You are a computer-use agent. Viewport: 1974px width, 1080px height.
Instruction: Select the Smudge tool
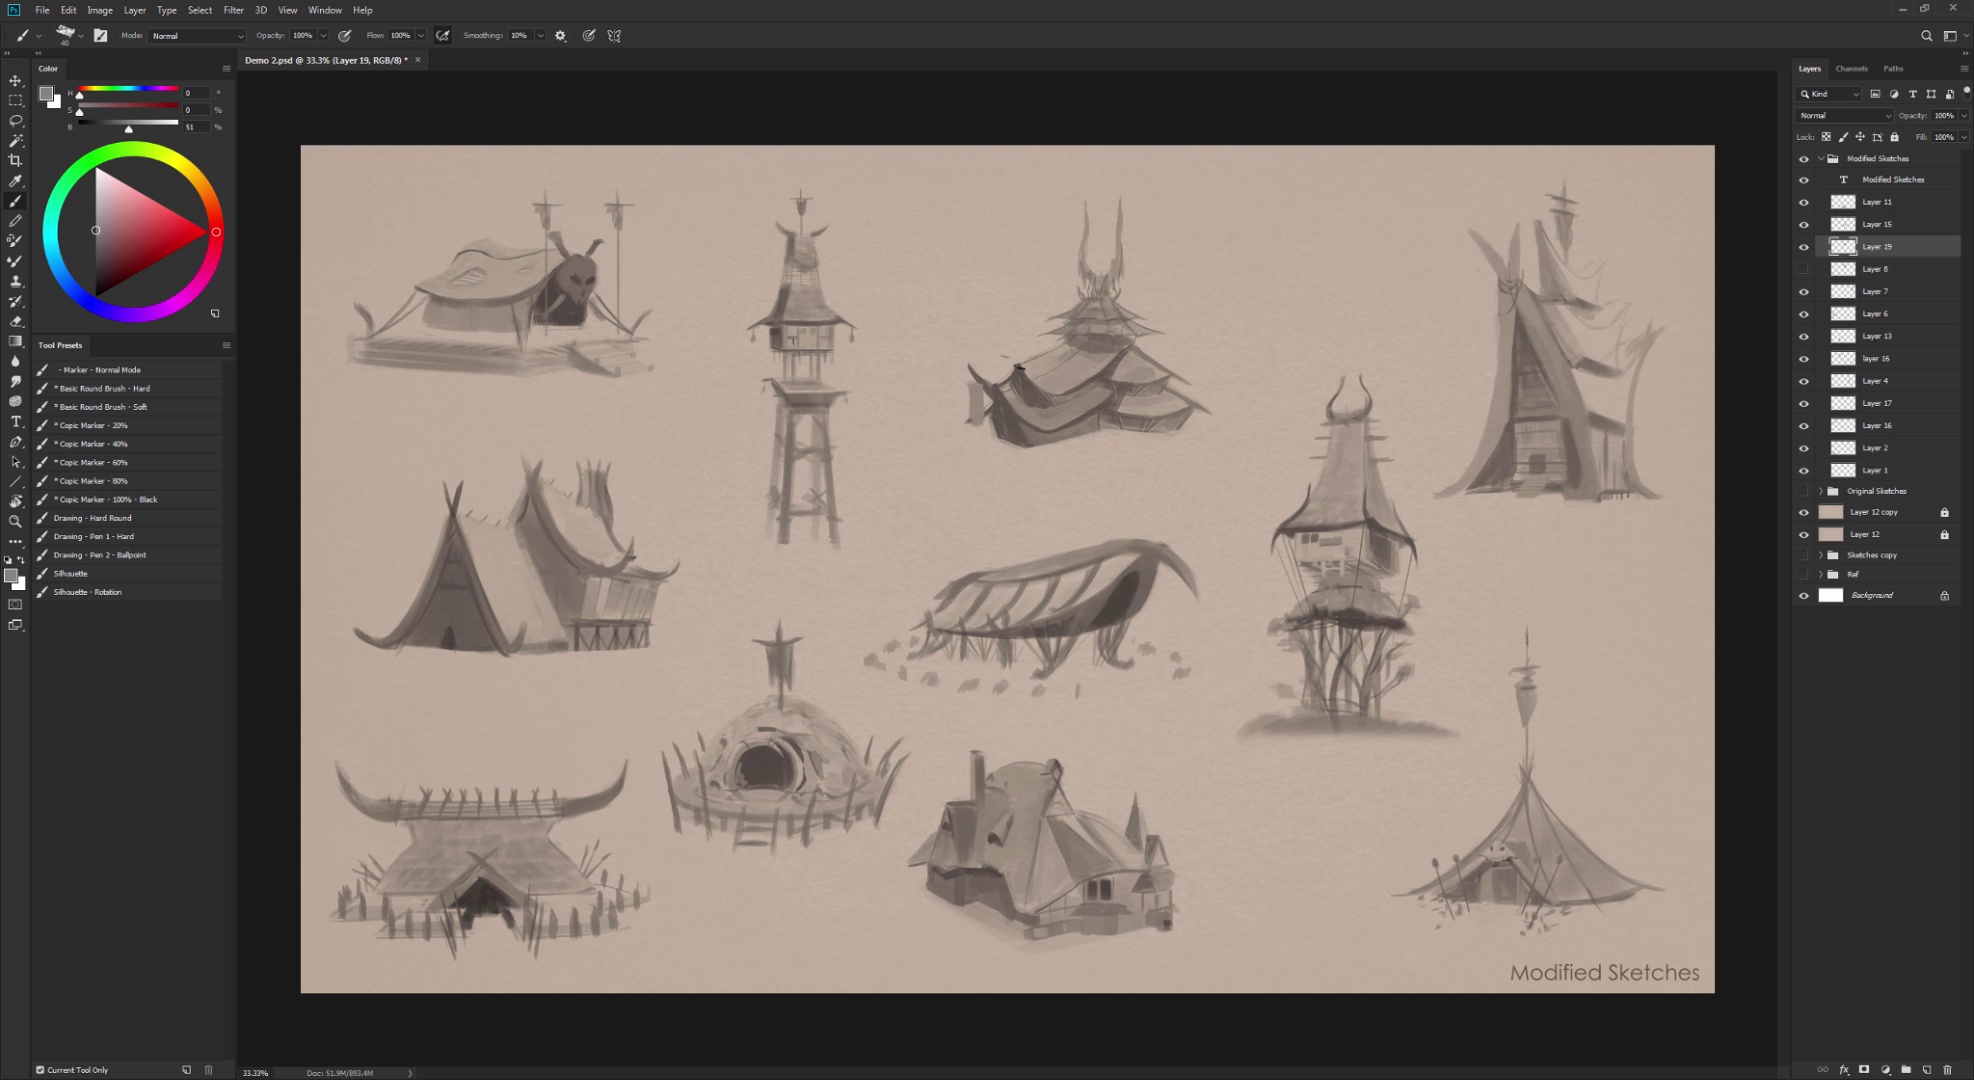pos(15,381)
